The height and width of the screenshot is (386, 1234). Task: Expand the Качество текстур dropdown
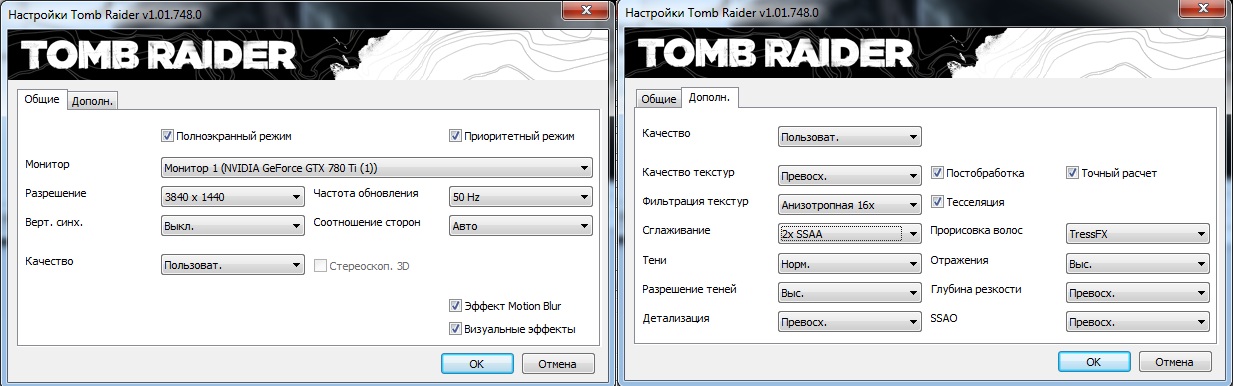(849, 176)
